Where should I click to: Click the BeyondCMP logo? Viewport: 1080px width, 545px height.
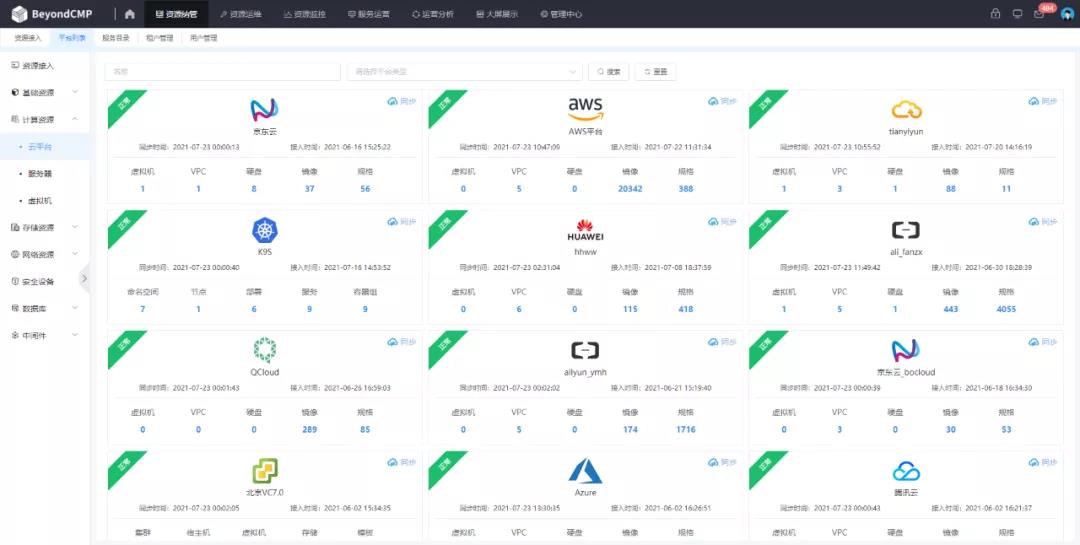[x=52, y=14]
